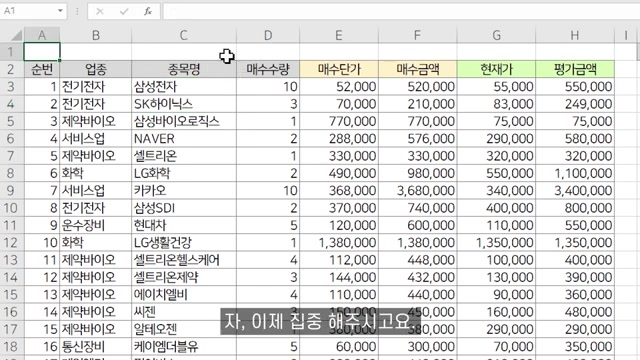Click the 249,000 valuation cell
The width and height of the screenshot is (640, 360).
coord(575,104)
